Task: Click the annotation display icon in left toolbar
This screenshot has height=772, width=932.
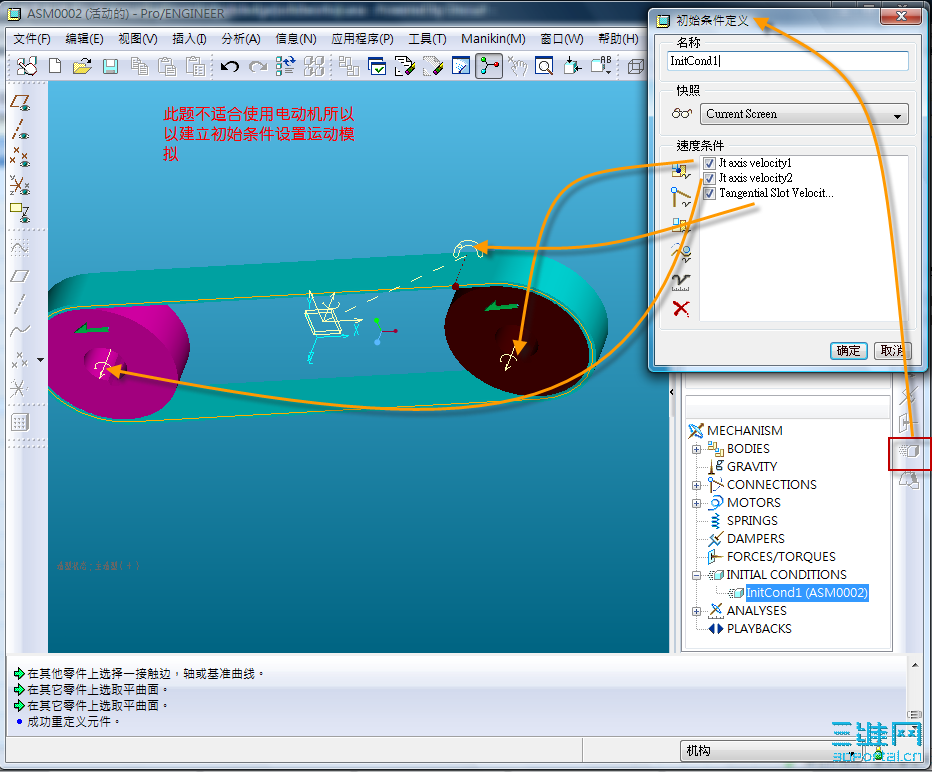Action: [x=20, y=212]
